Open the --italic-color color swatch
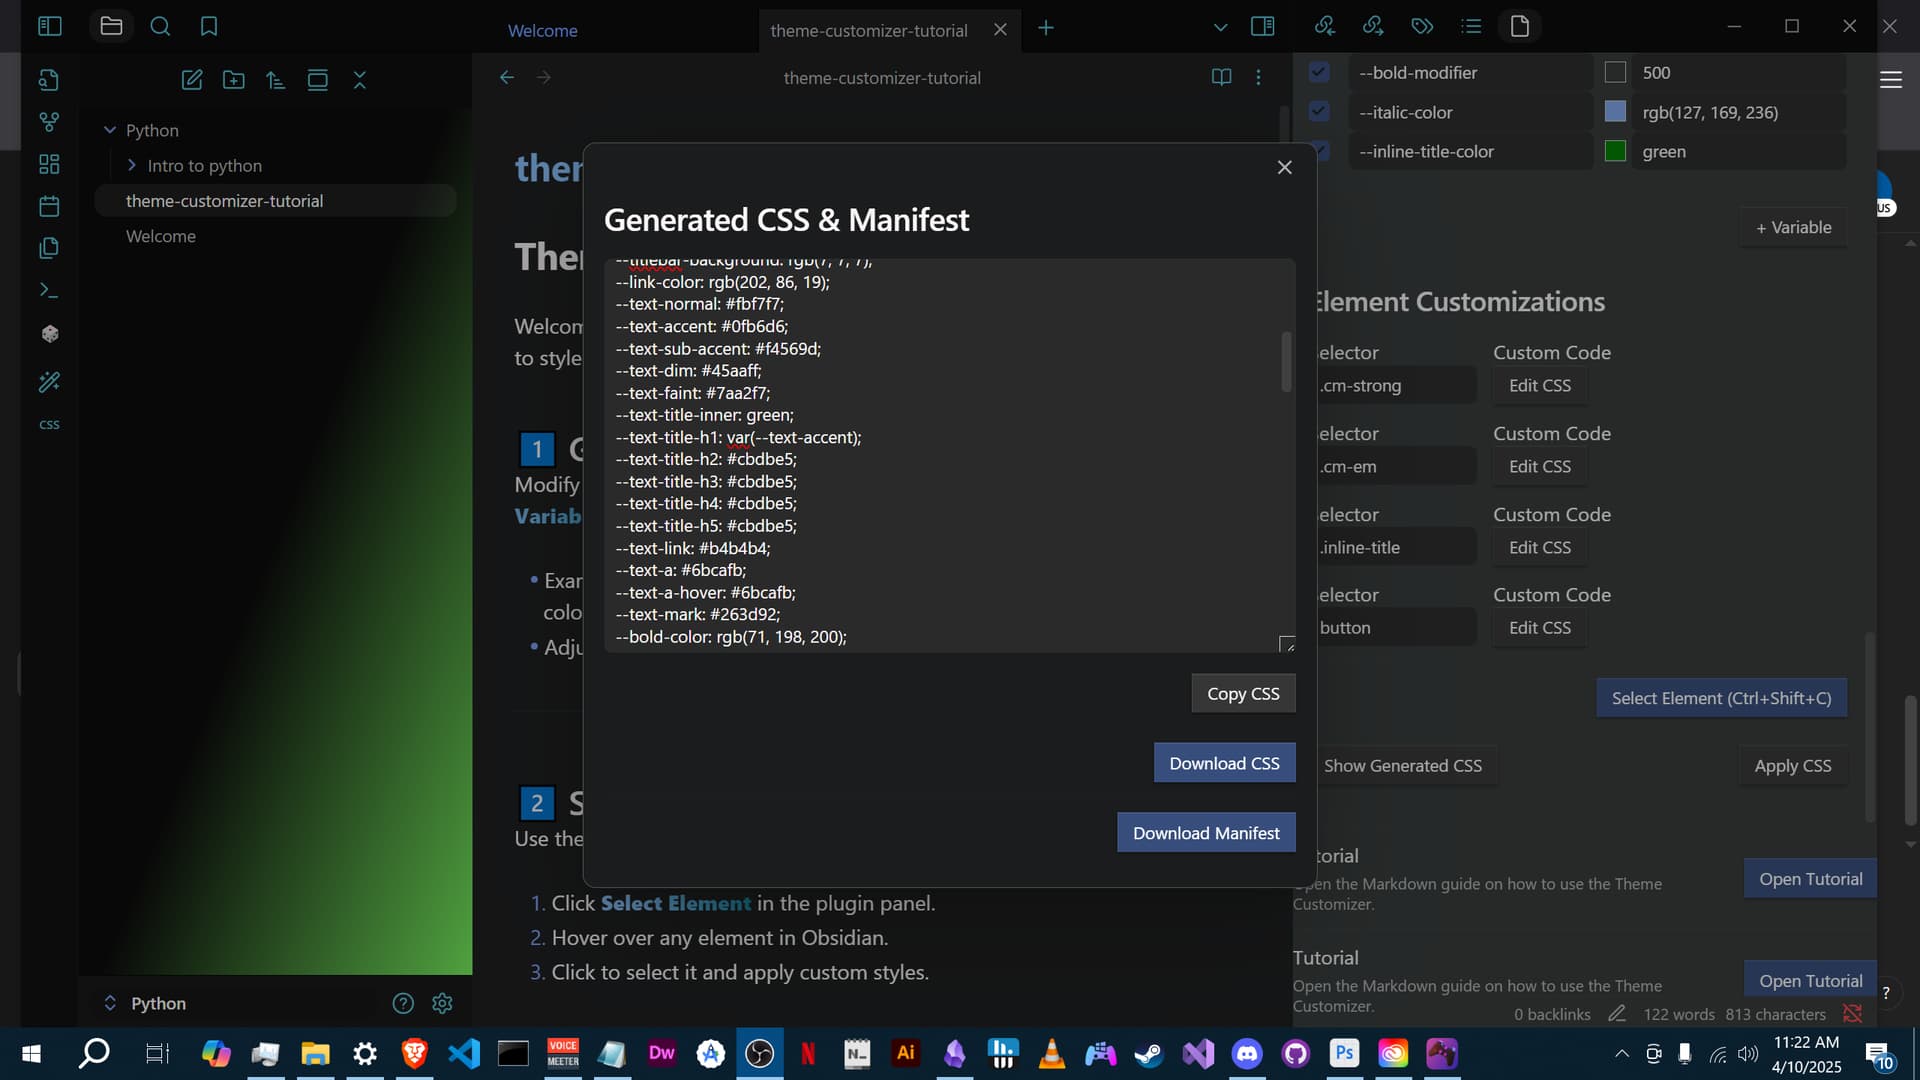The image size is (1920, 1080). tap(1615, 111)
